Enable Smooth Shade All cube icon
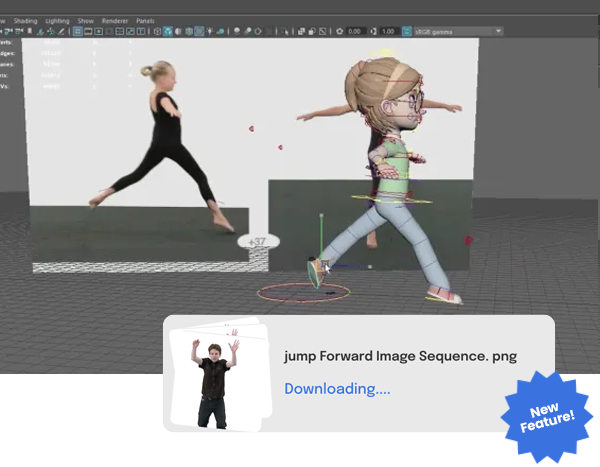Screen dimensions: 600x467 168,31
